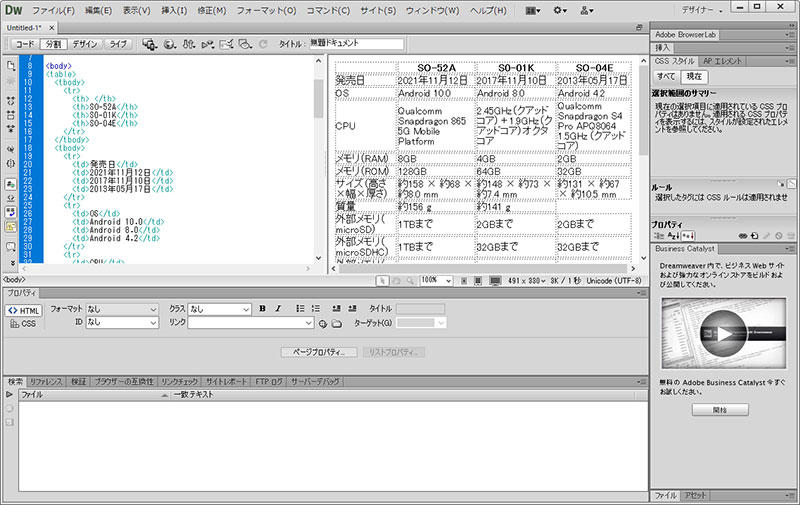Switch to the FTP Log tab
800x505 pixels.
point(269,382)
